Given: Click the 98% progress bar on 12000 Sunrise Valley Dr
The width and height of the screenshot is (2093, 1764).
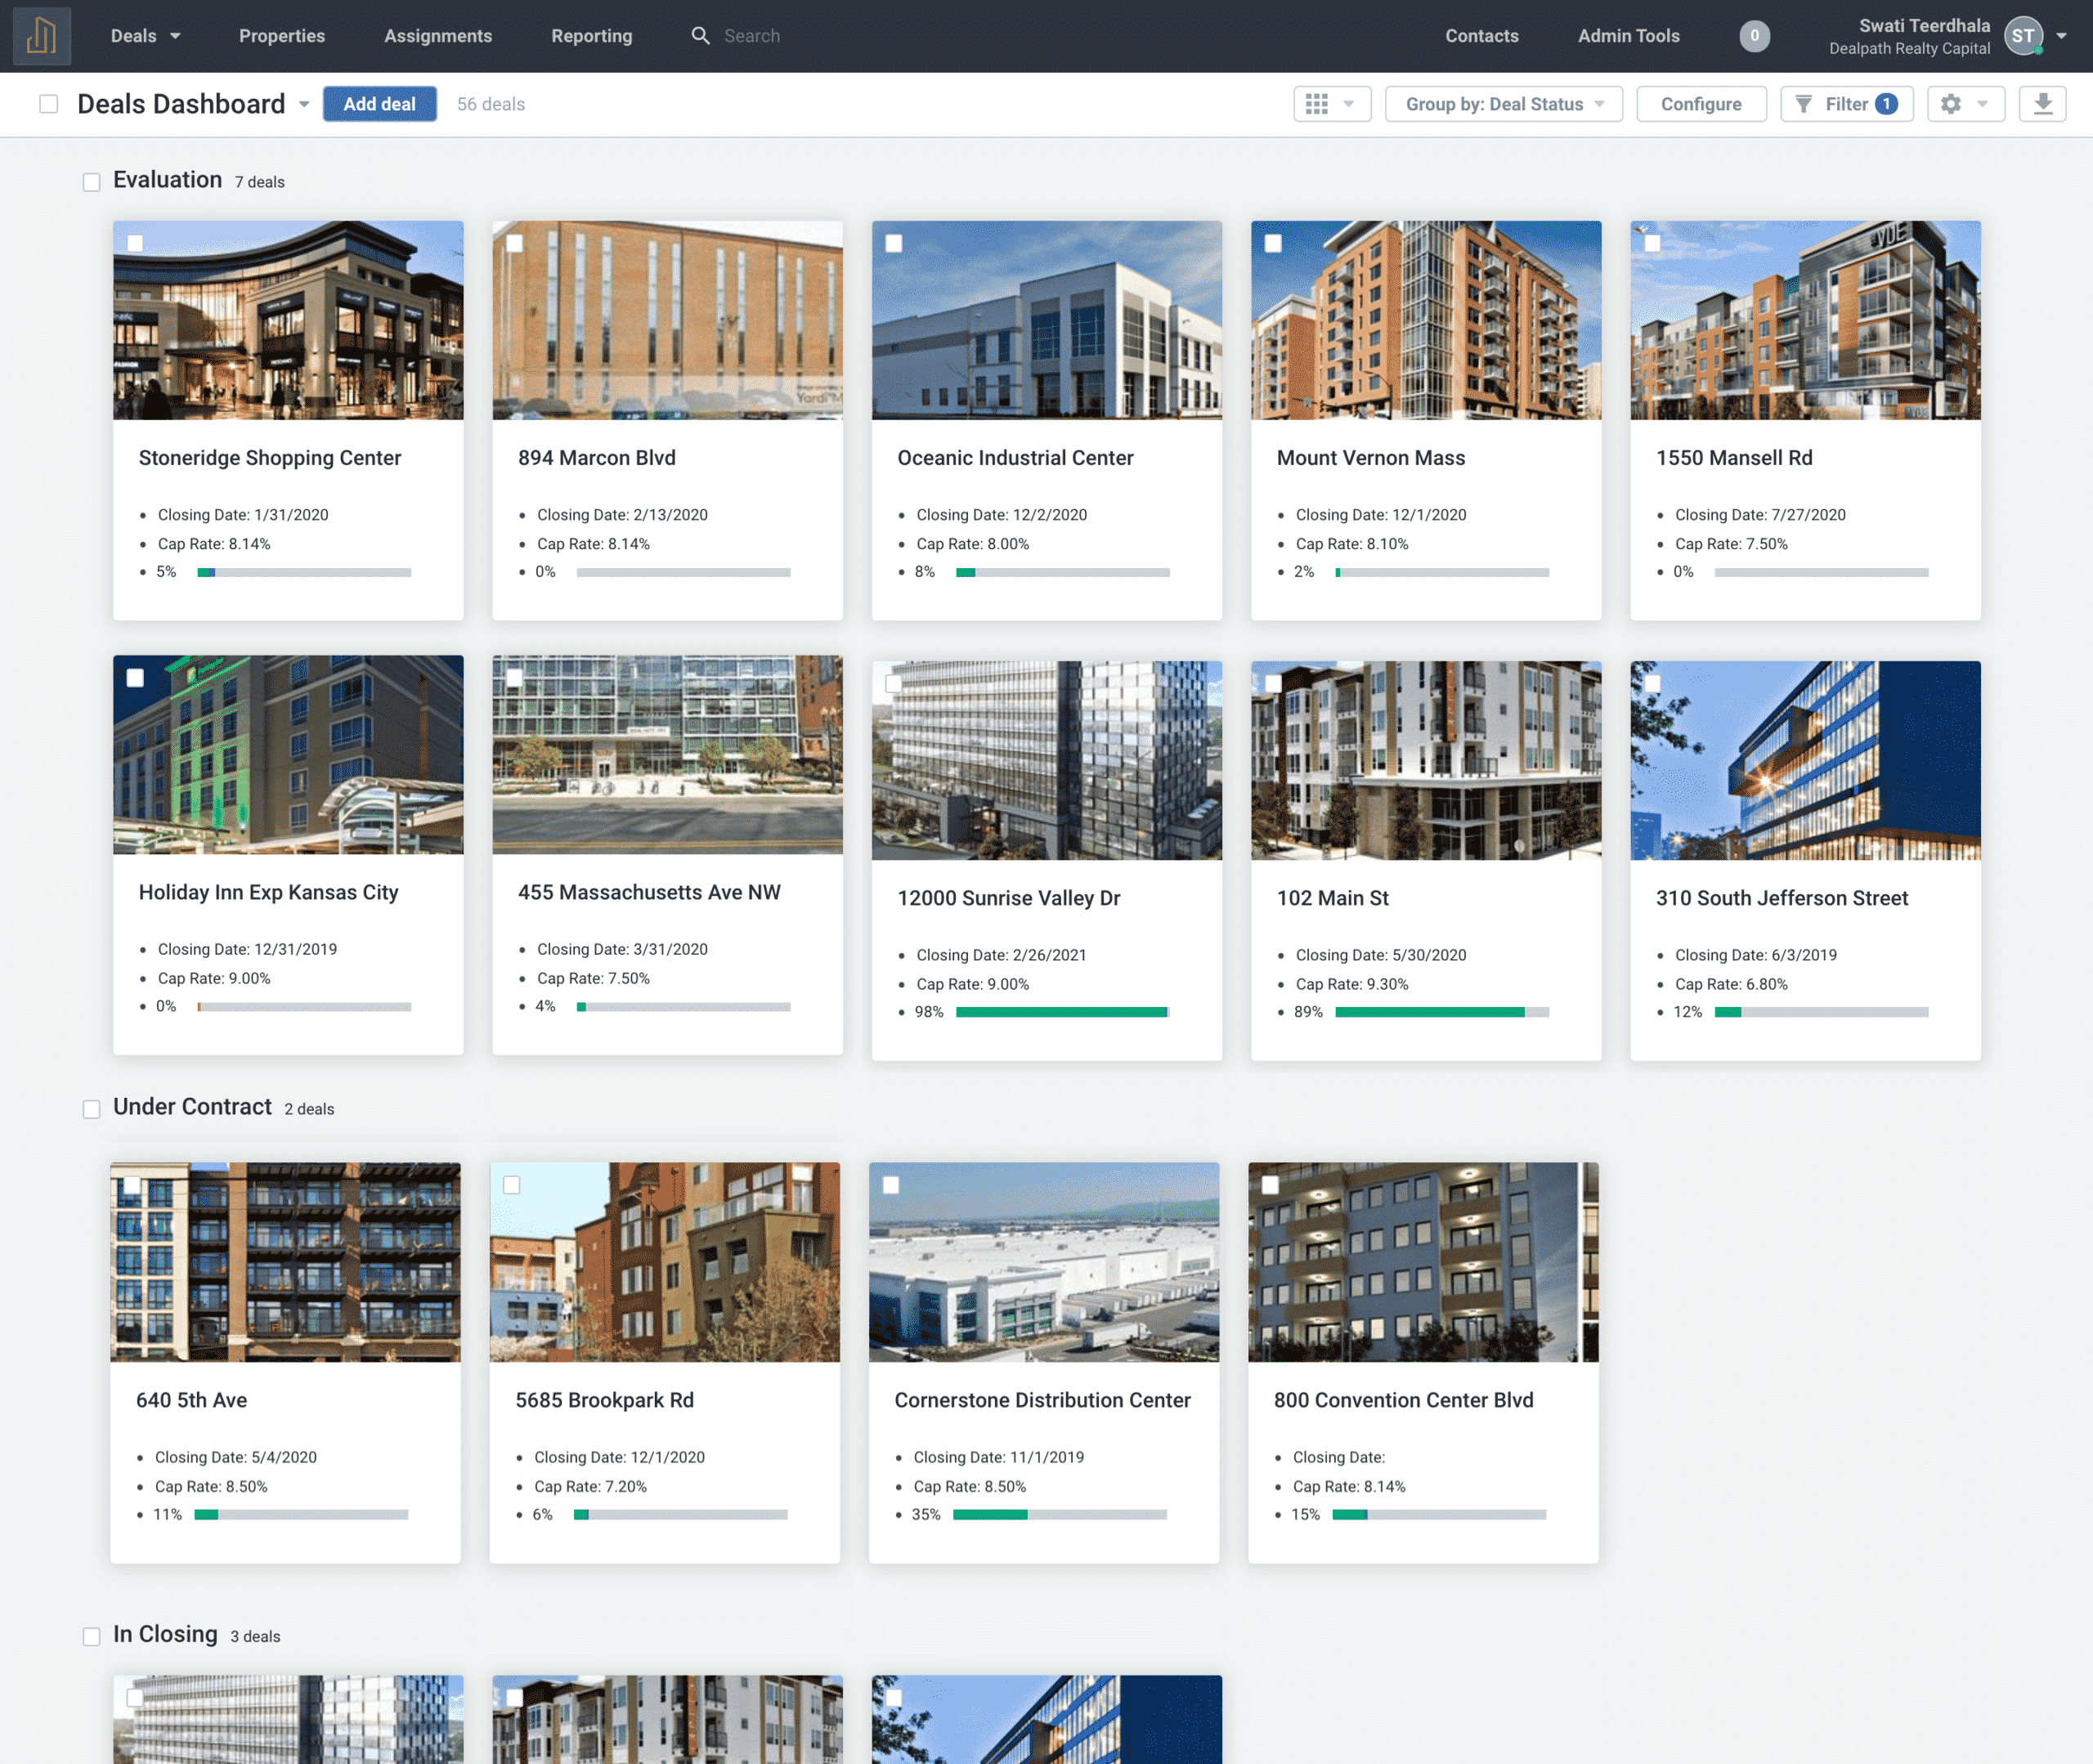Looking at the screenshot, I should [1062, 1011].
